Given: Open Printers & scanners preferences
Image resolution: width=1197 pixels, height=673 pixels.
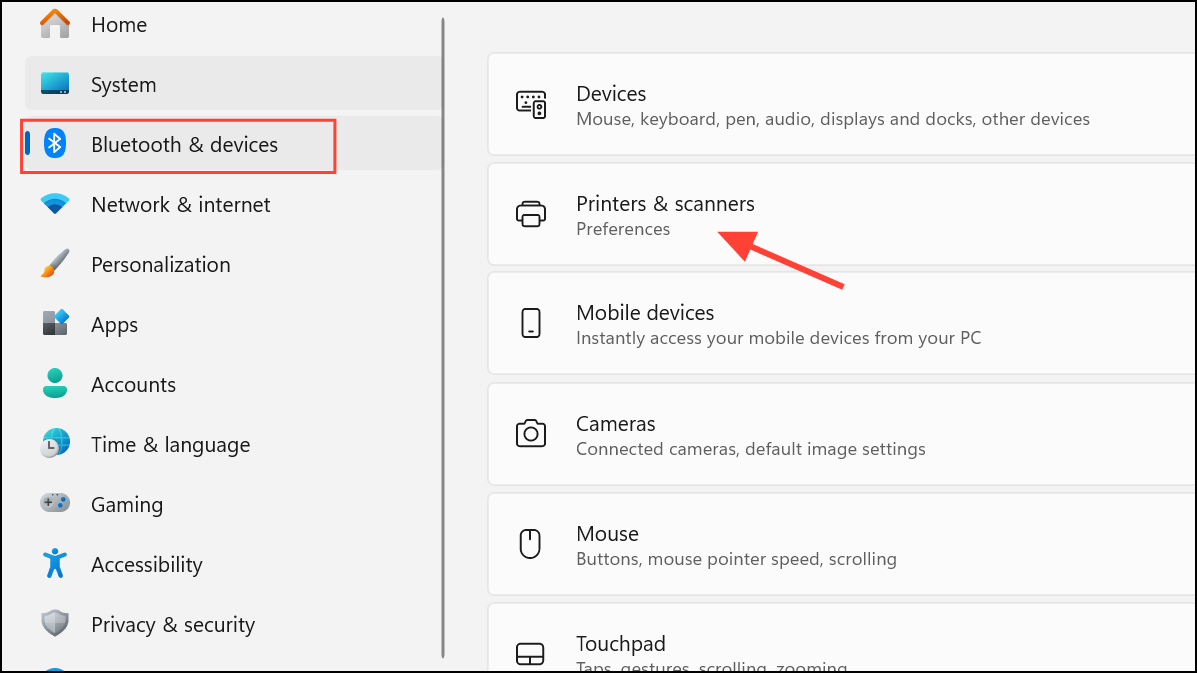Looking at the screenshot, I should tap(665, 214).
